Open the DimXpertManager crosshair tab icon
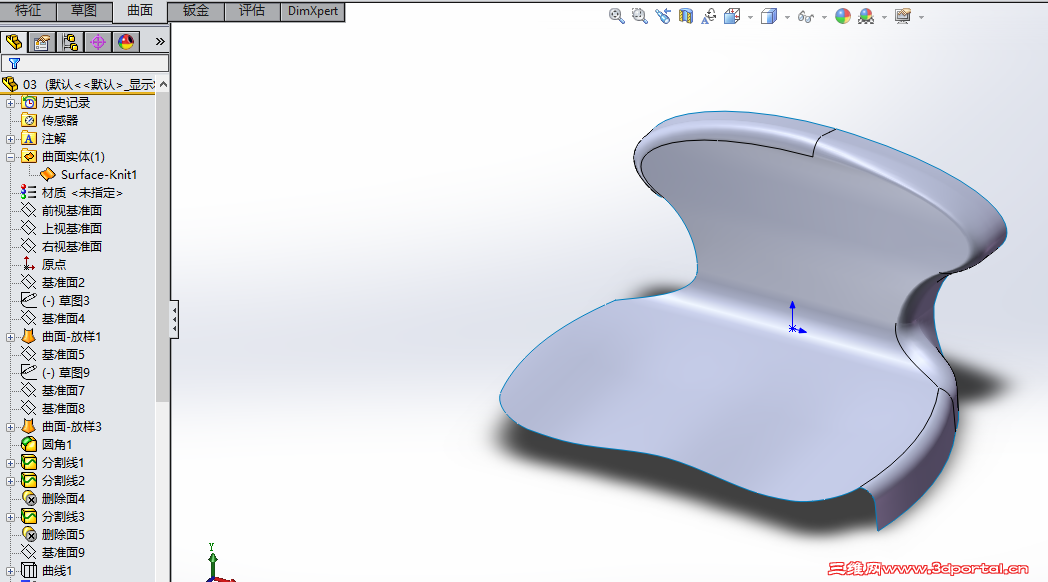 coord(98,42)
